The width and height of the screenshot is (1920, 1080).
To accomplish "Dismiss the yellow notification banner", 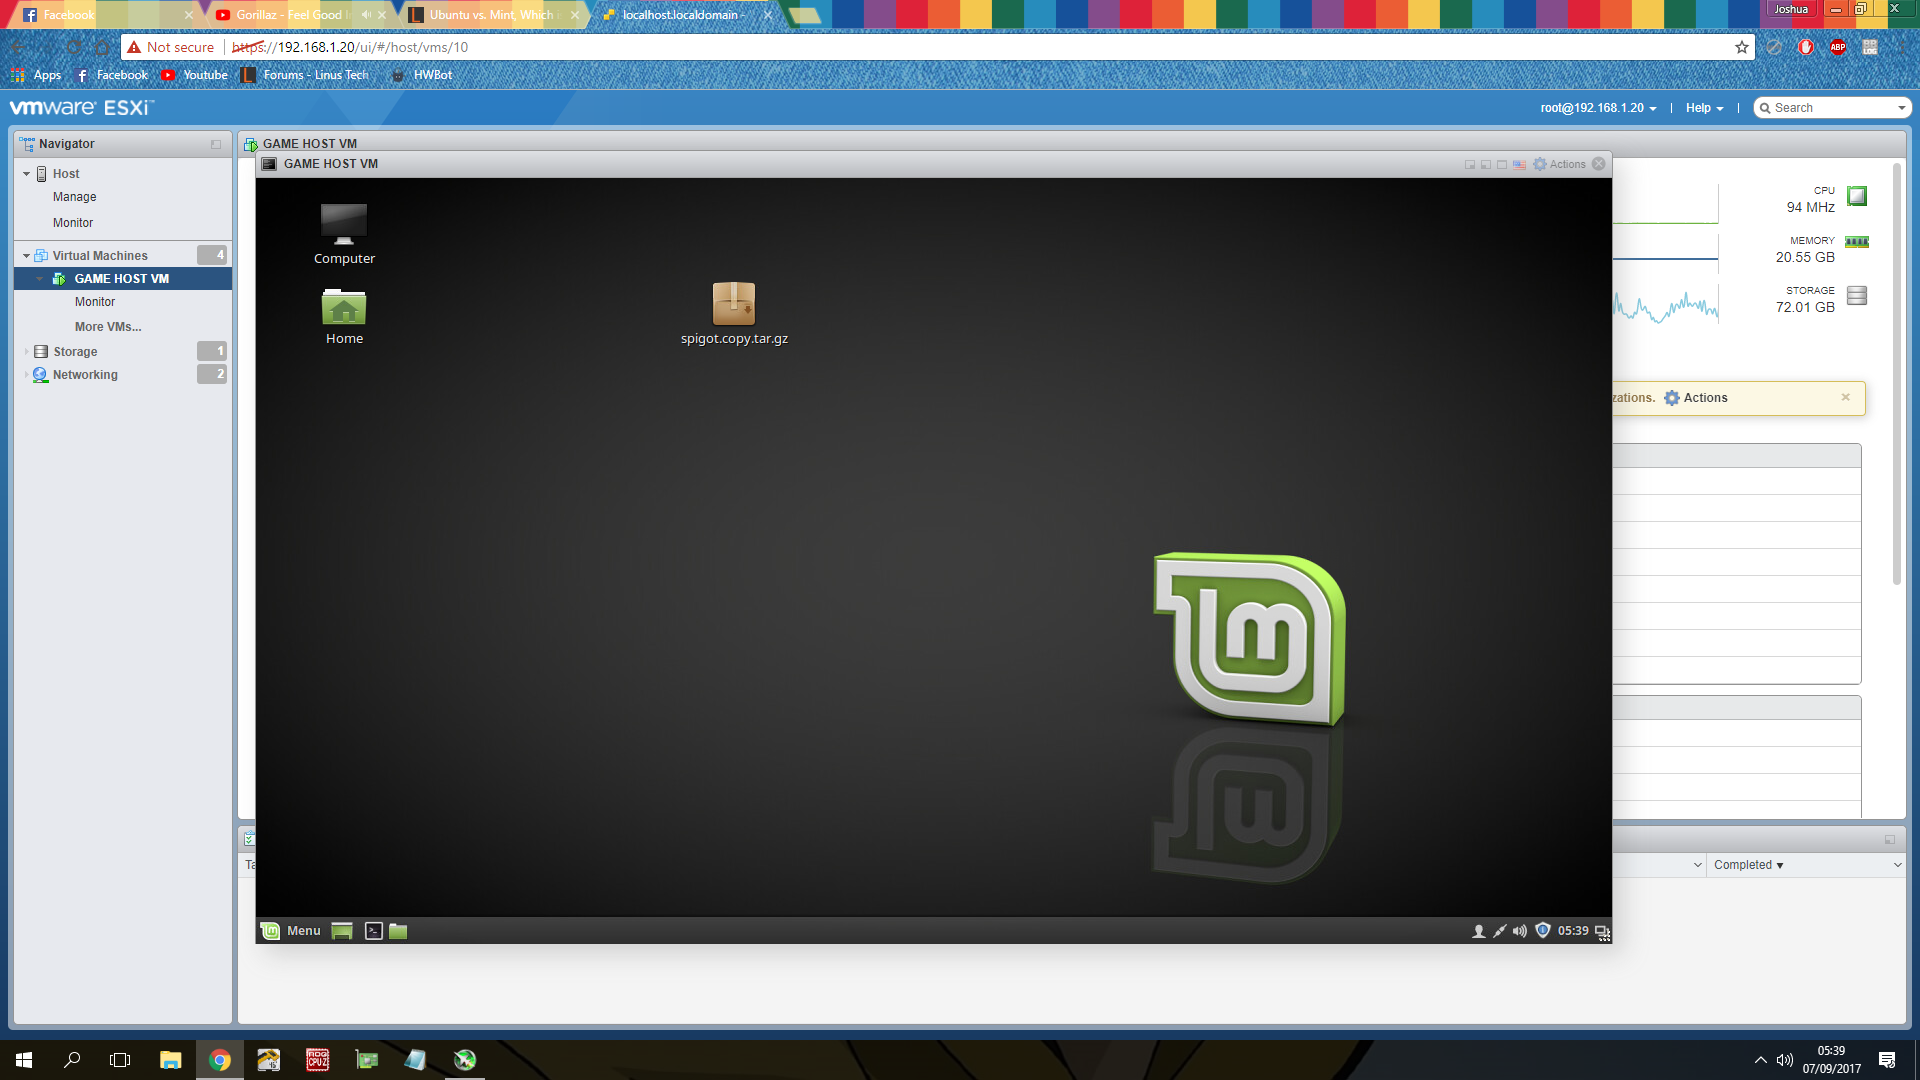I will [1846, 398].
